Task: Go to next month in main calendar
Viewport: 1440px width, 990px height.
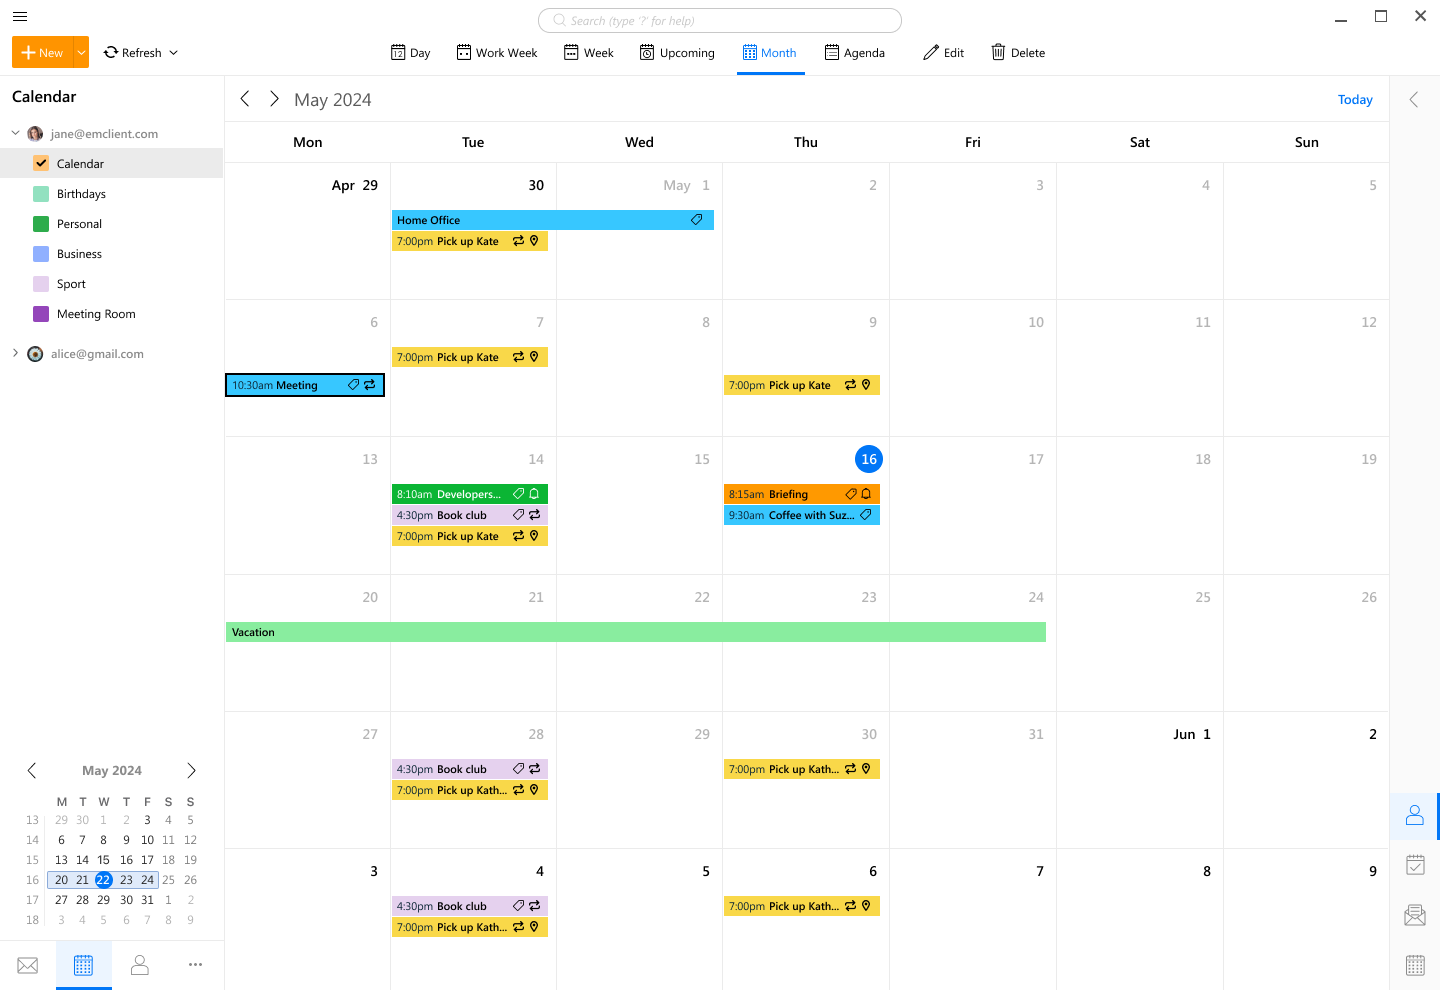Action: click(x=274, y=99)
